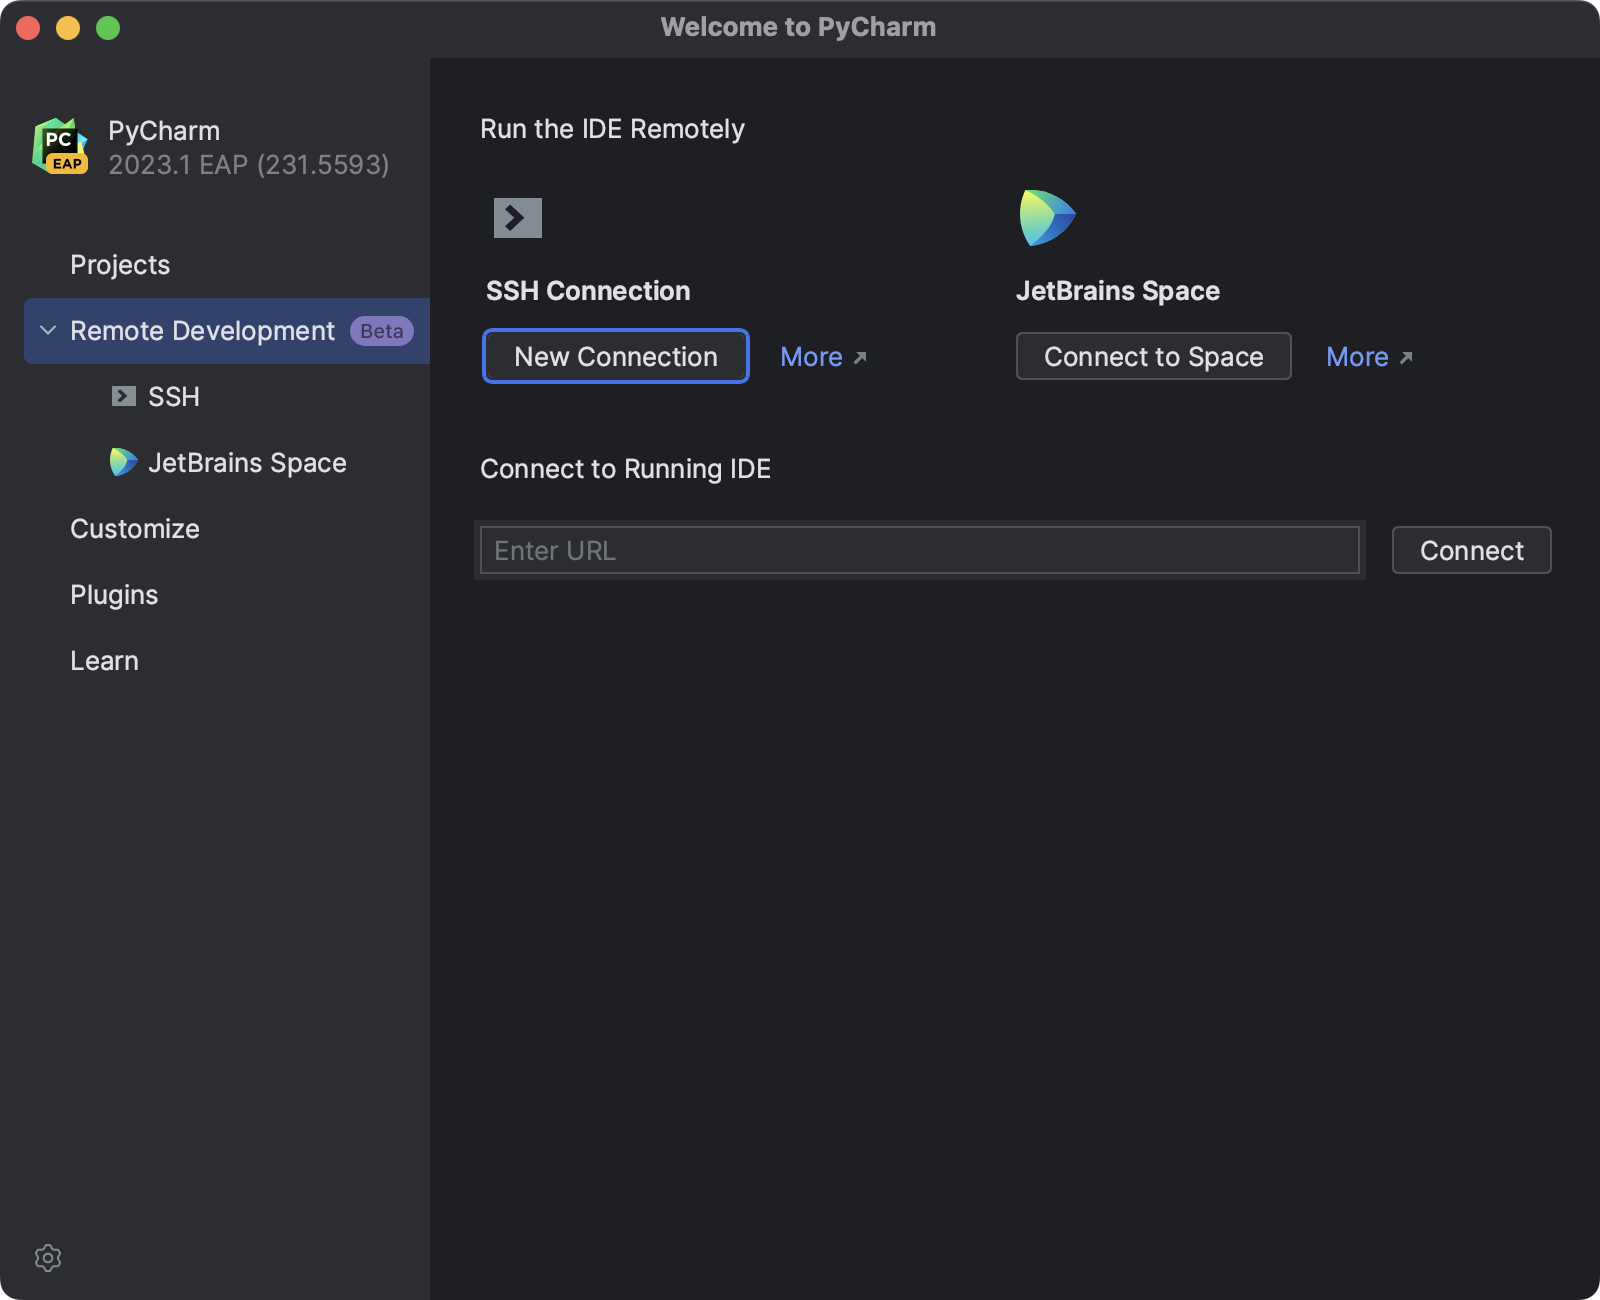Open More options for SSH Connection
1600x1300 pixels.
pyautogui.click(x=812, y=357)
